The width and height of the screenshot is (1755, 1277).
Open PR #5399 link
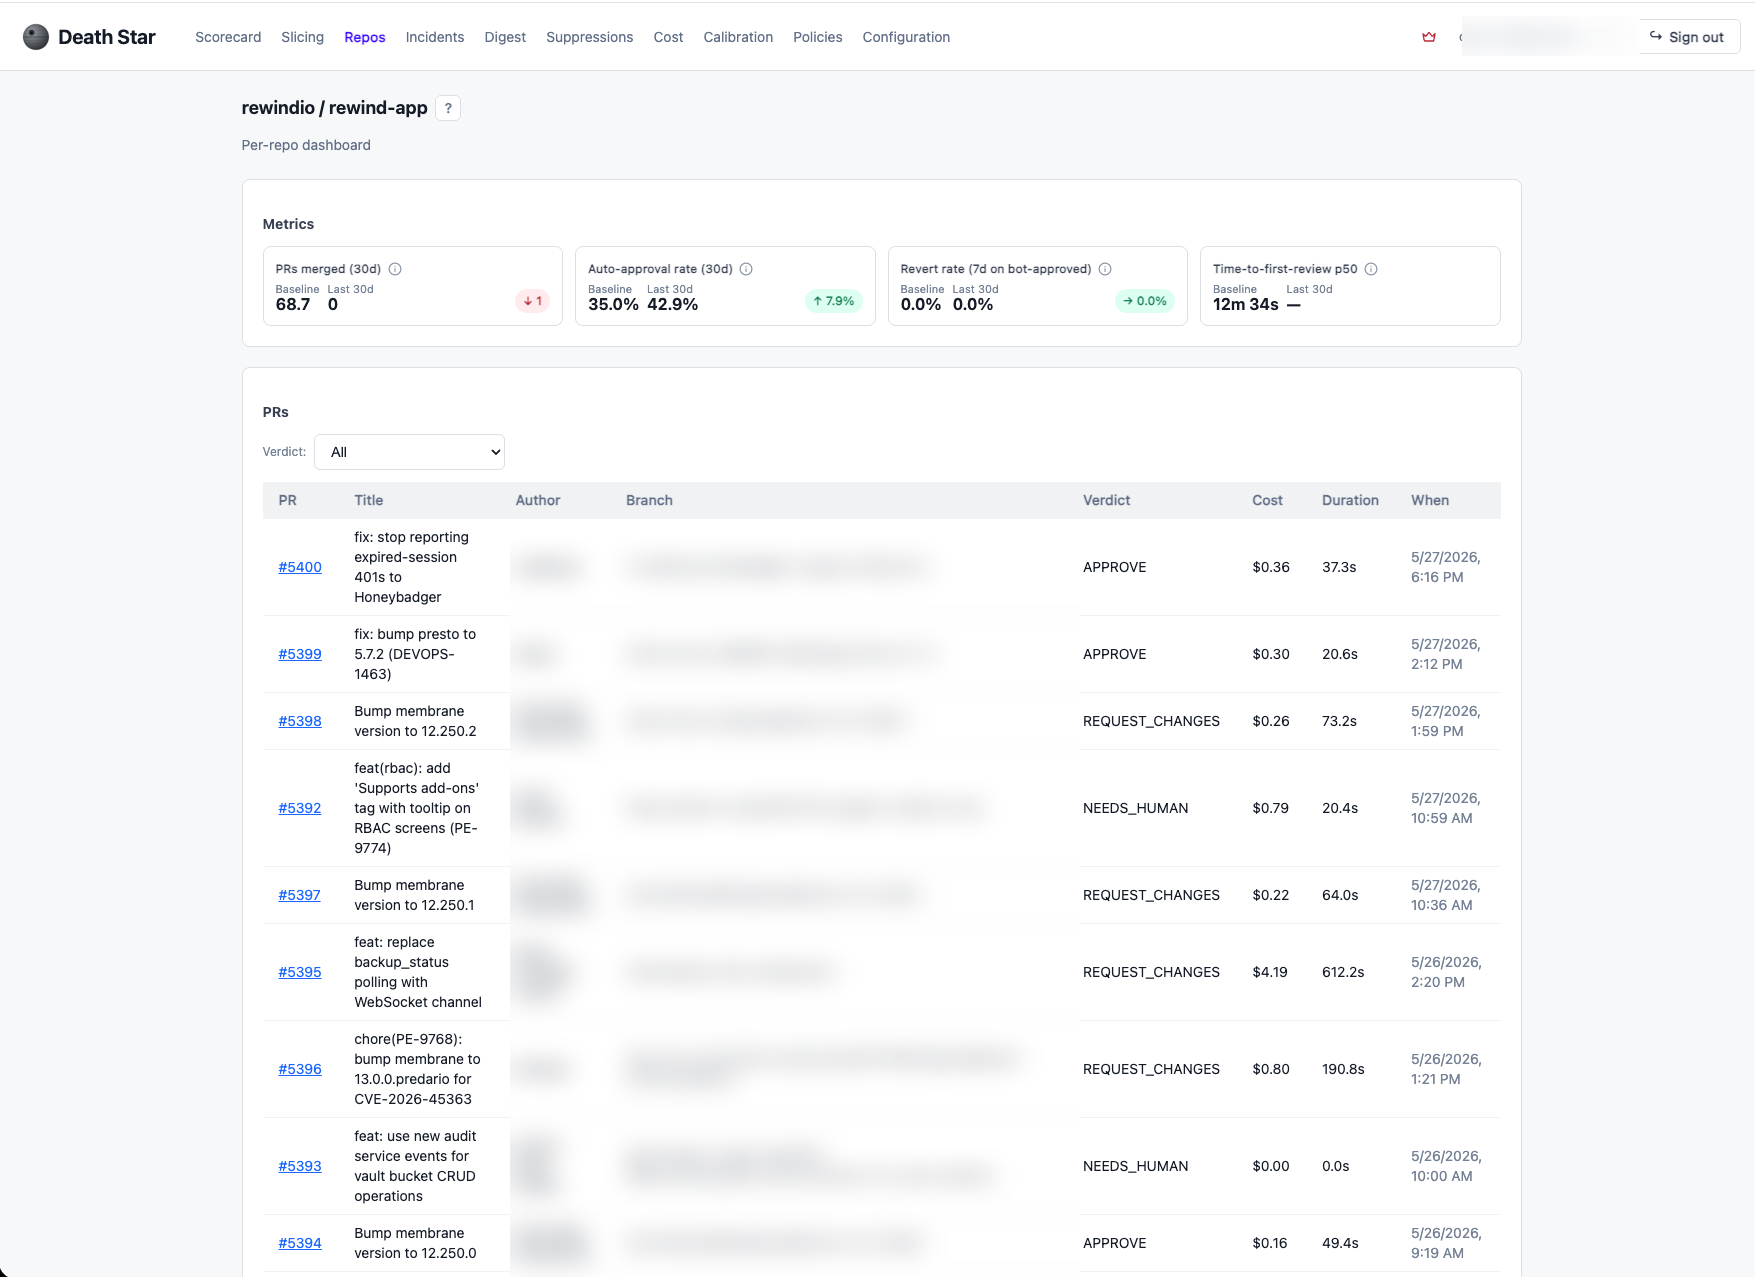(300, 654)
